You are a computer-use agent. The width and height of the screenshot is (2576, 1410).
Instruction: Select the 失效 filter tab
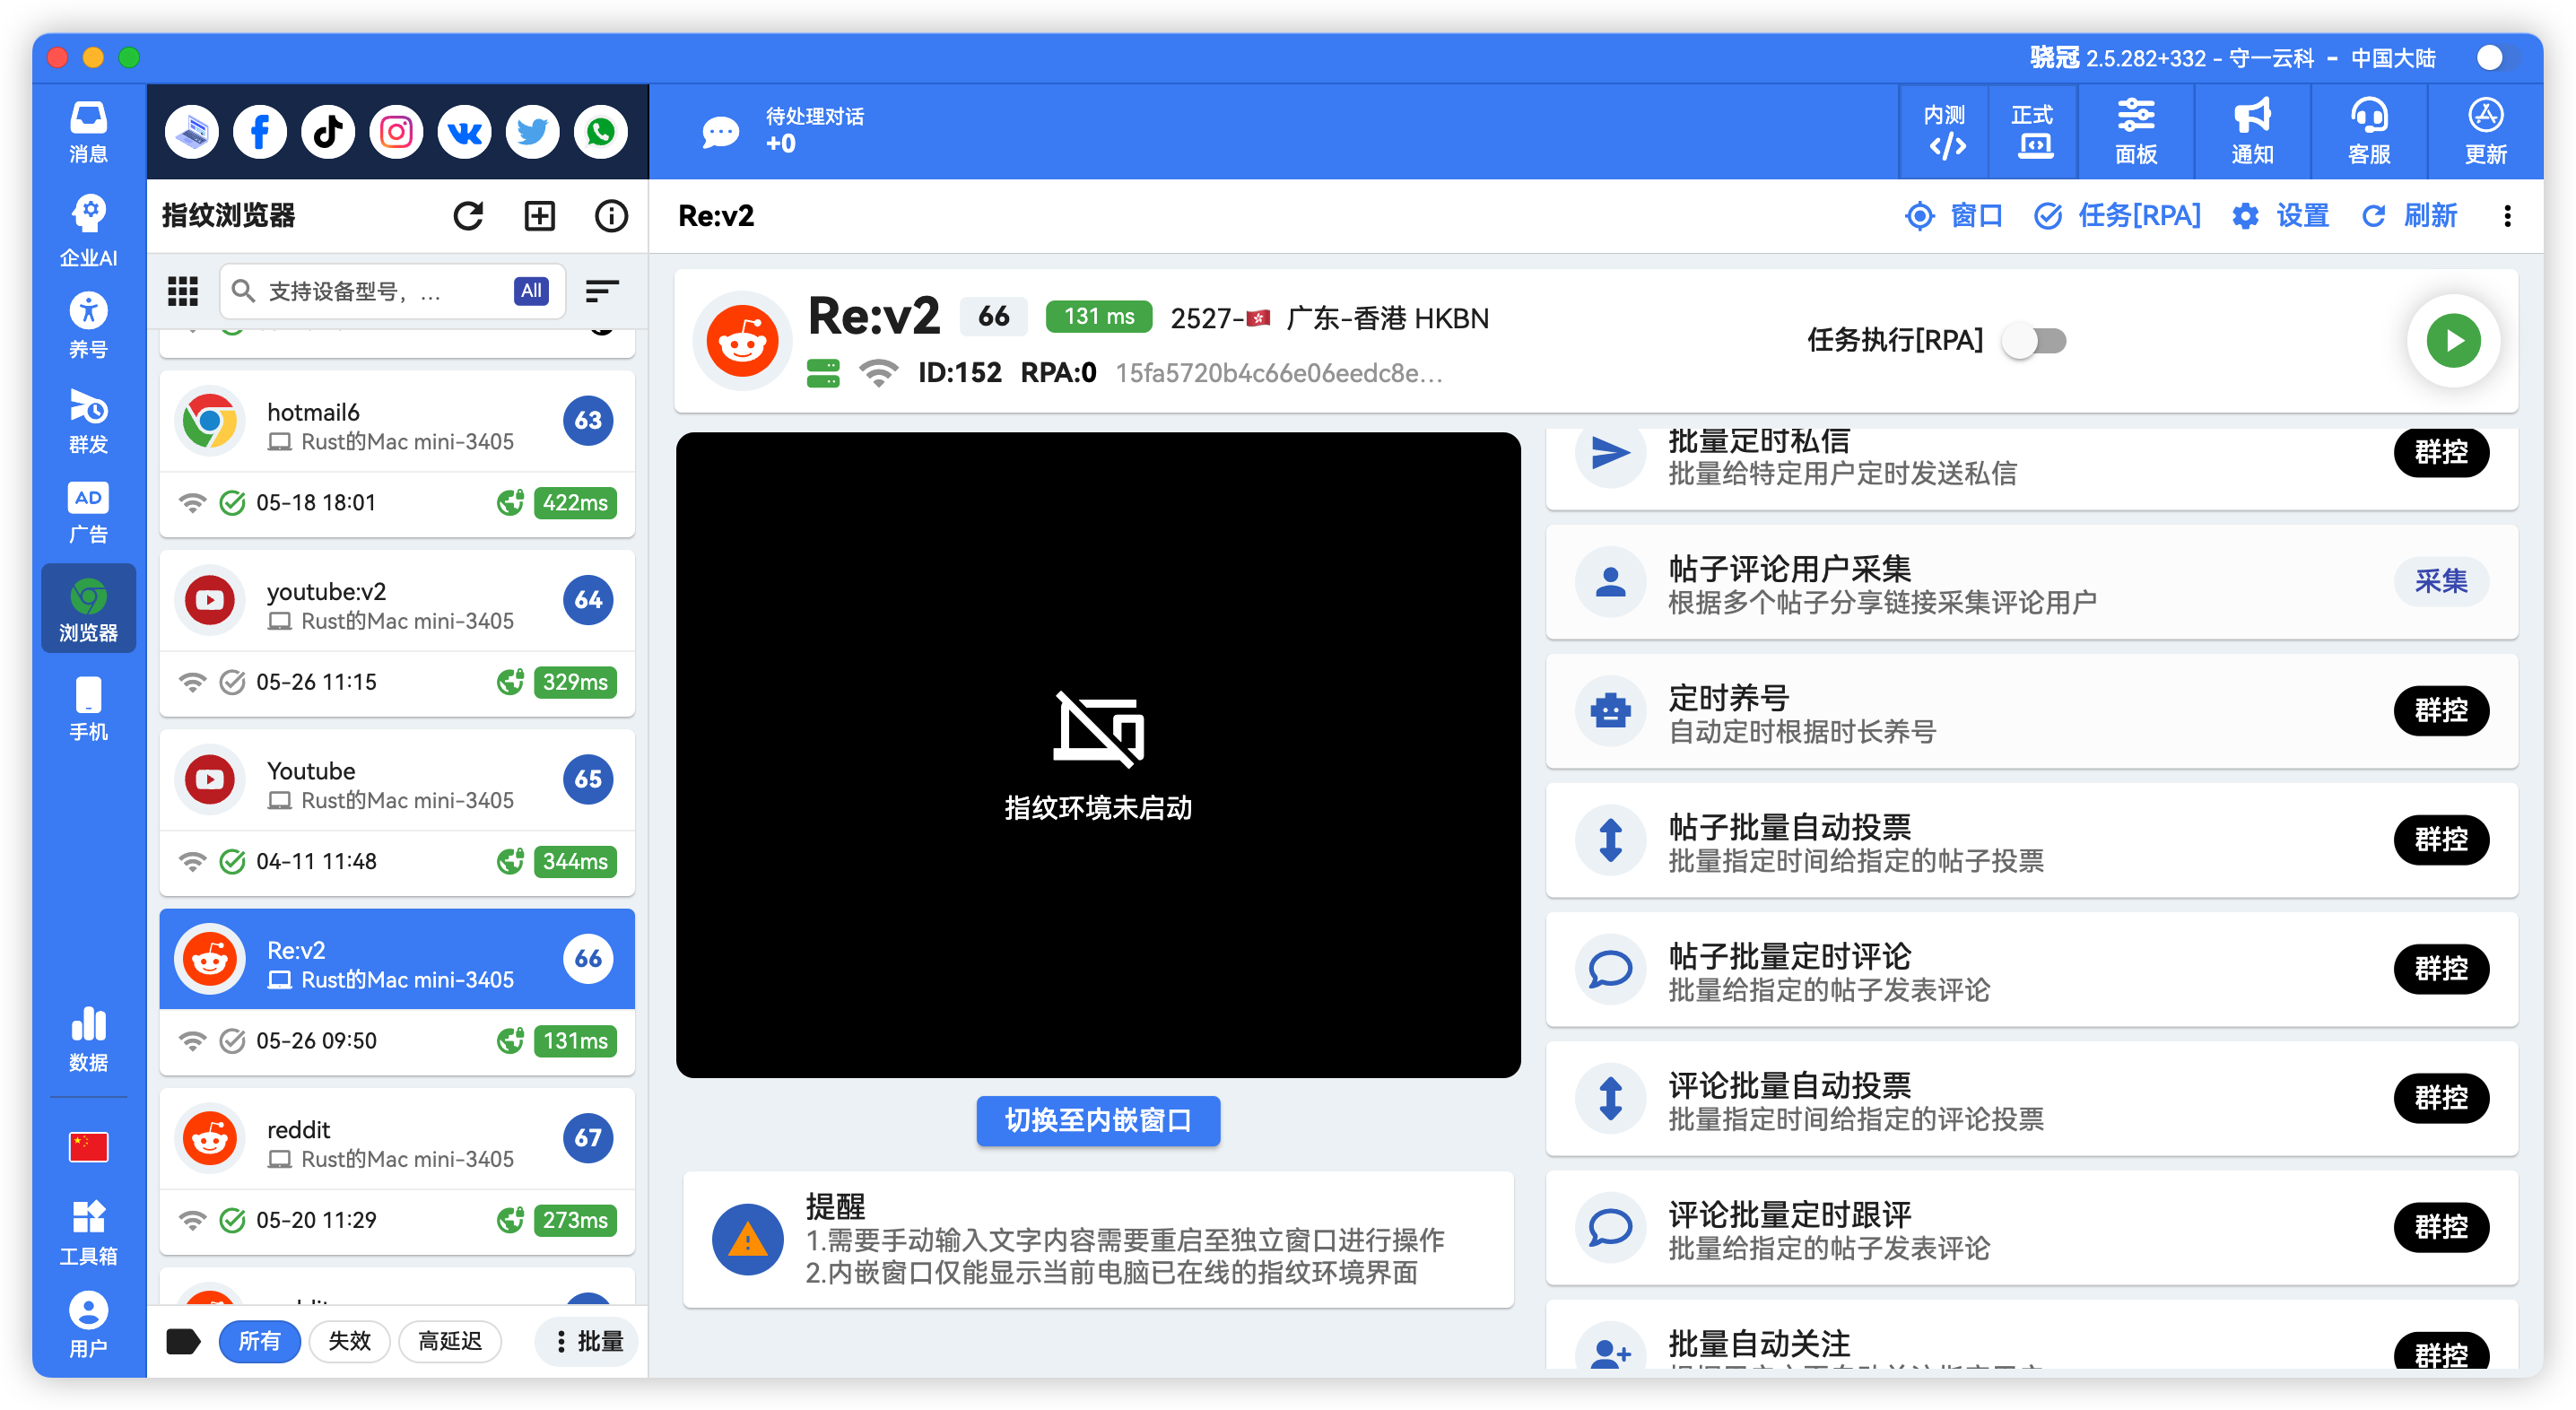point(349,1341)
